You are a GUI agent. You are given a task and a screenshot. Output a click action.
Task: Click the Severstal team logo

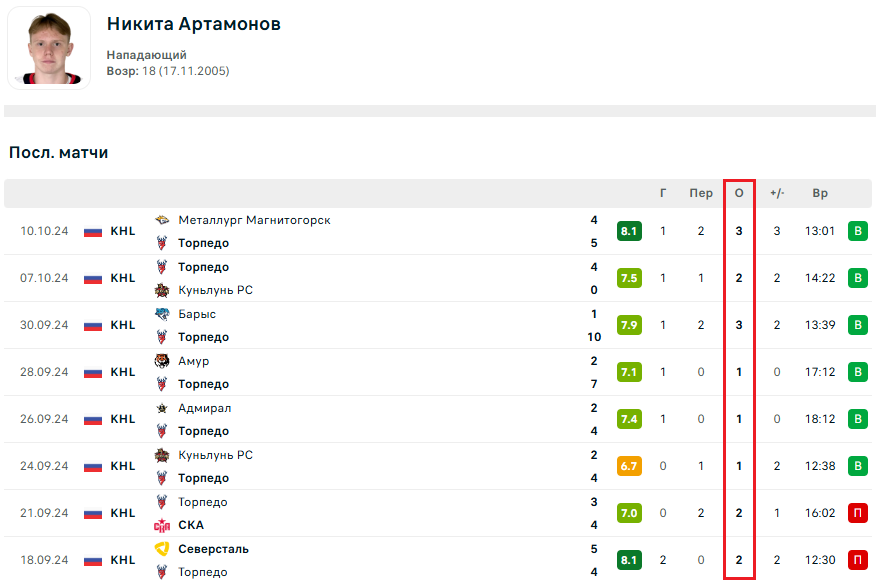click(162, 549)
